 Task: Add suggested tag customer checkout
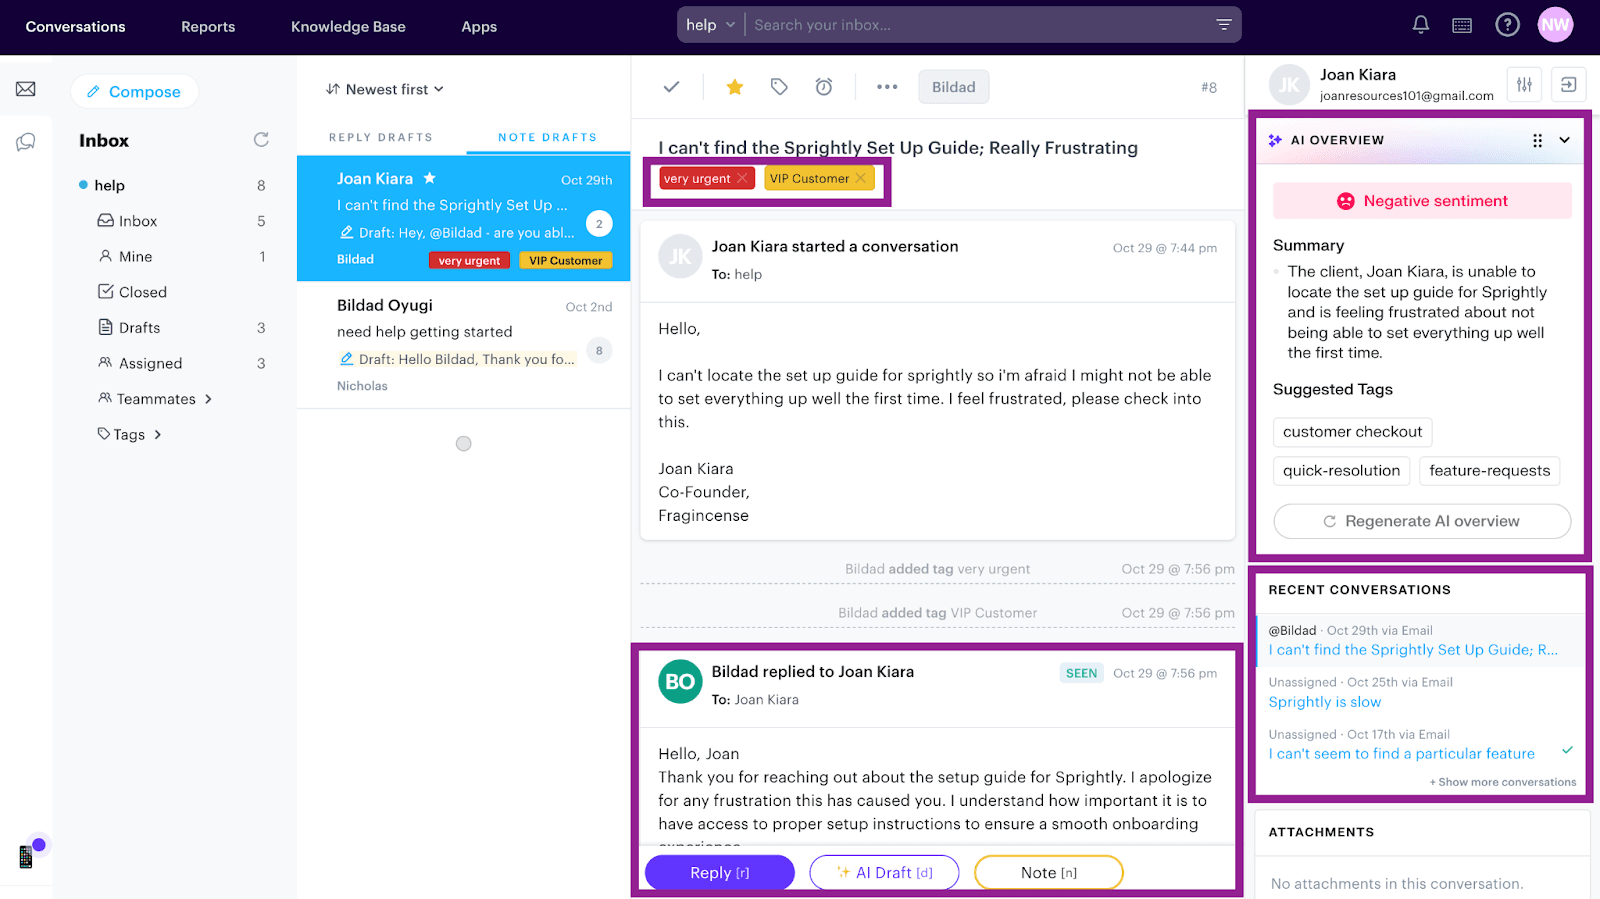[1352, 432]
